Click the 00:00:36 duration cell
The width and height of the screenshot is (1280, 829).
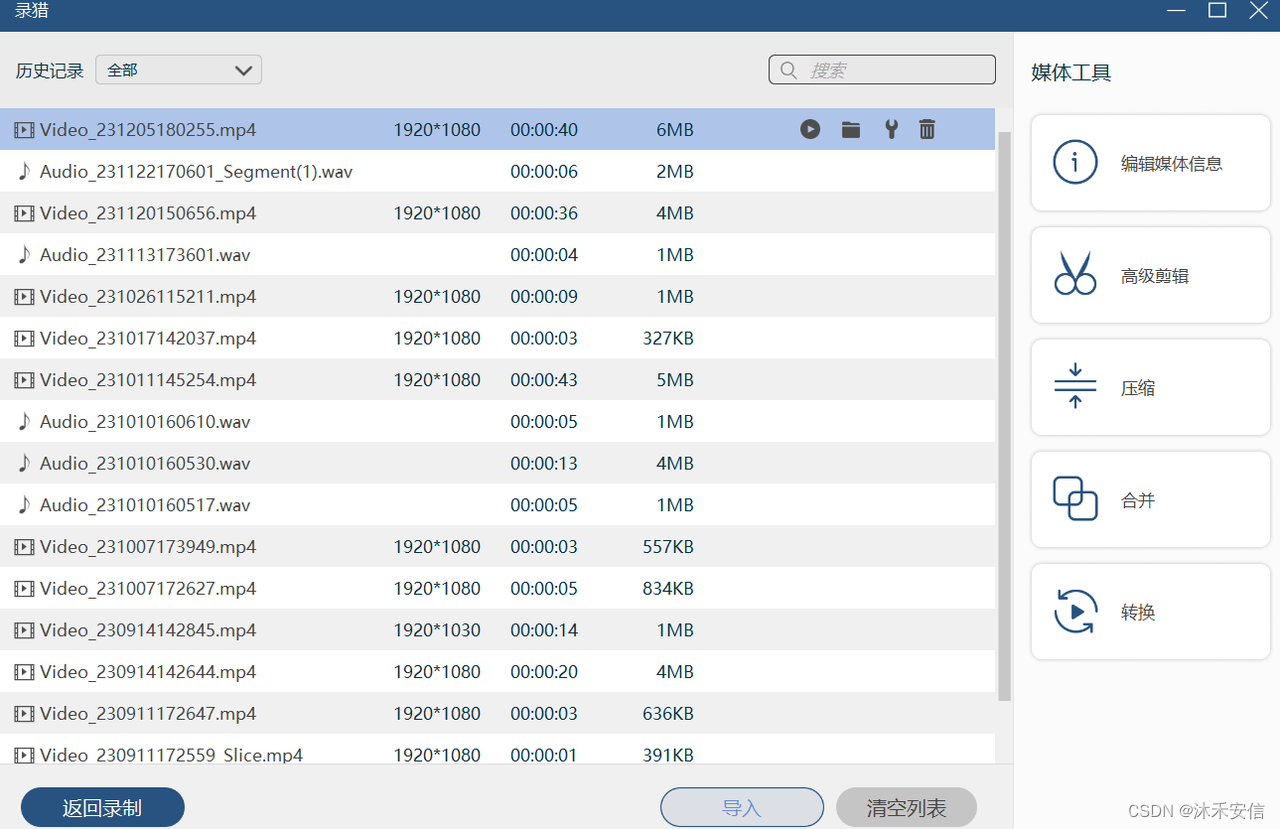[x=544, y=213]
